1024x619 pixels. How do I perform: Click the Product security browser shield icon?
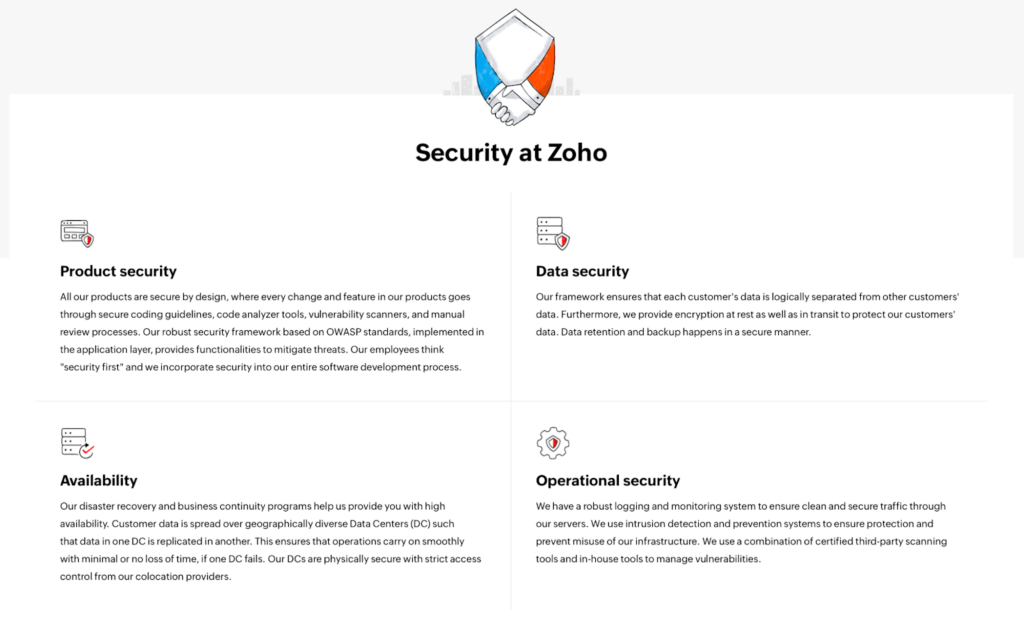click(77, 233)
